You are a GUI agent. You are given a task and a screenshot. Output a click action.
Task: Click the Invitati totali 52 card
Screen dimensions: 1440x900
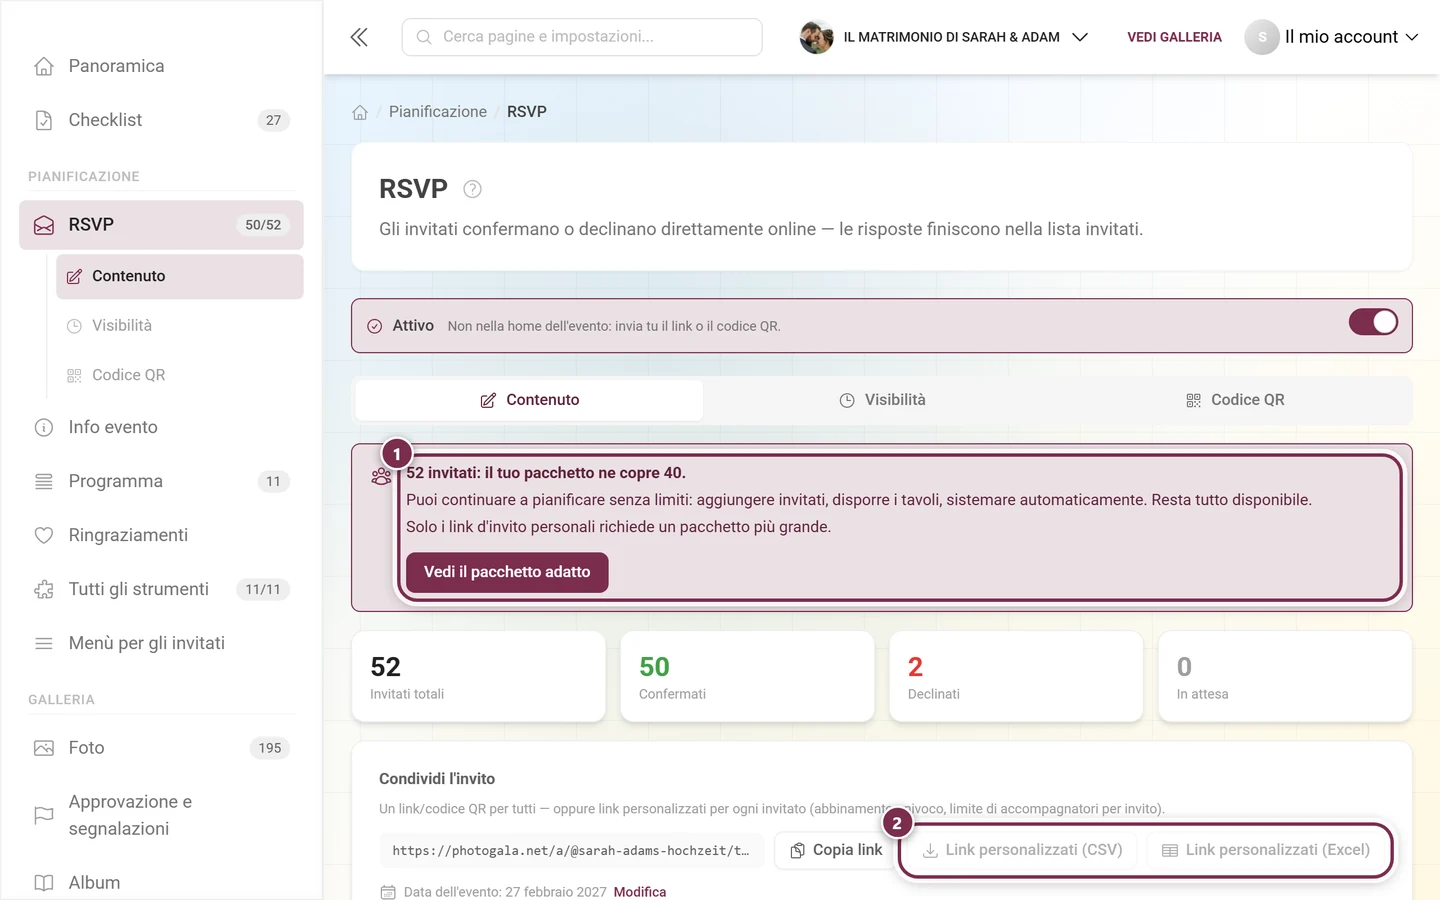click(x=478, y=676)
